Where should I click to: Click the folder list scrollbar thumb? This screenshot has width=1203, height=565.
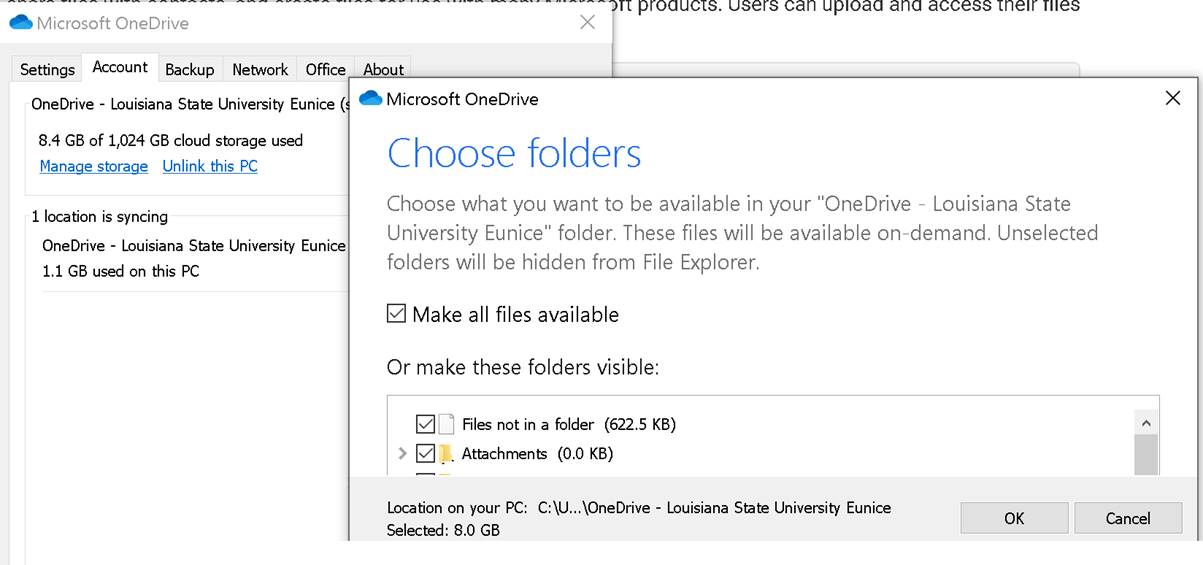click(1146, 455)
